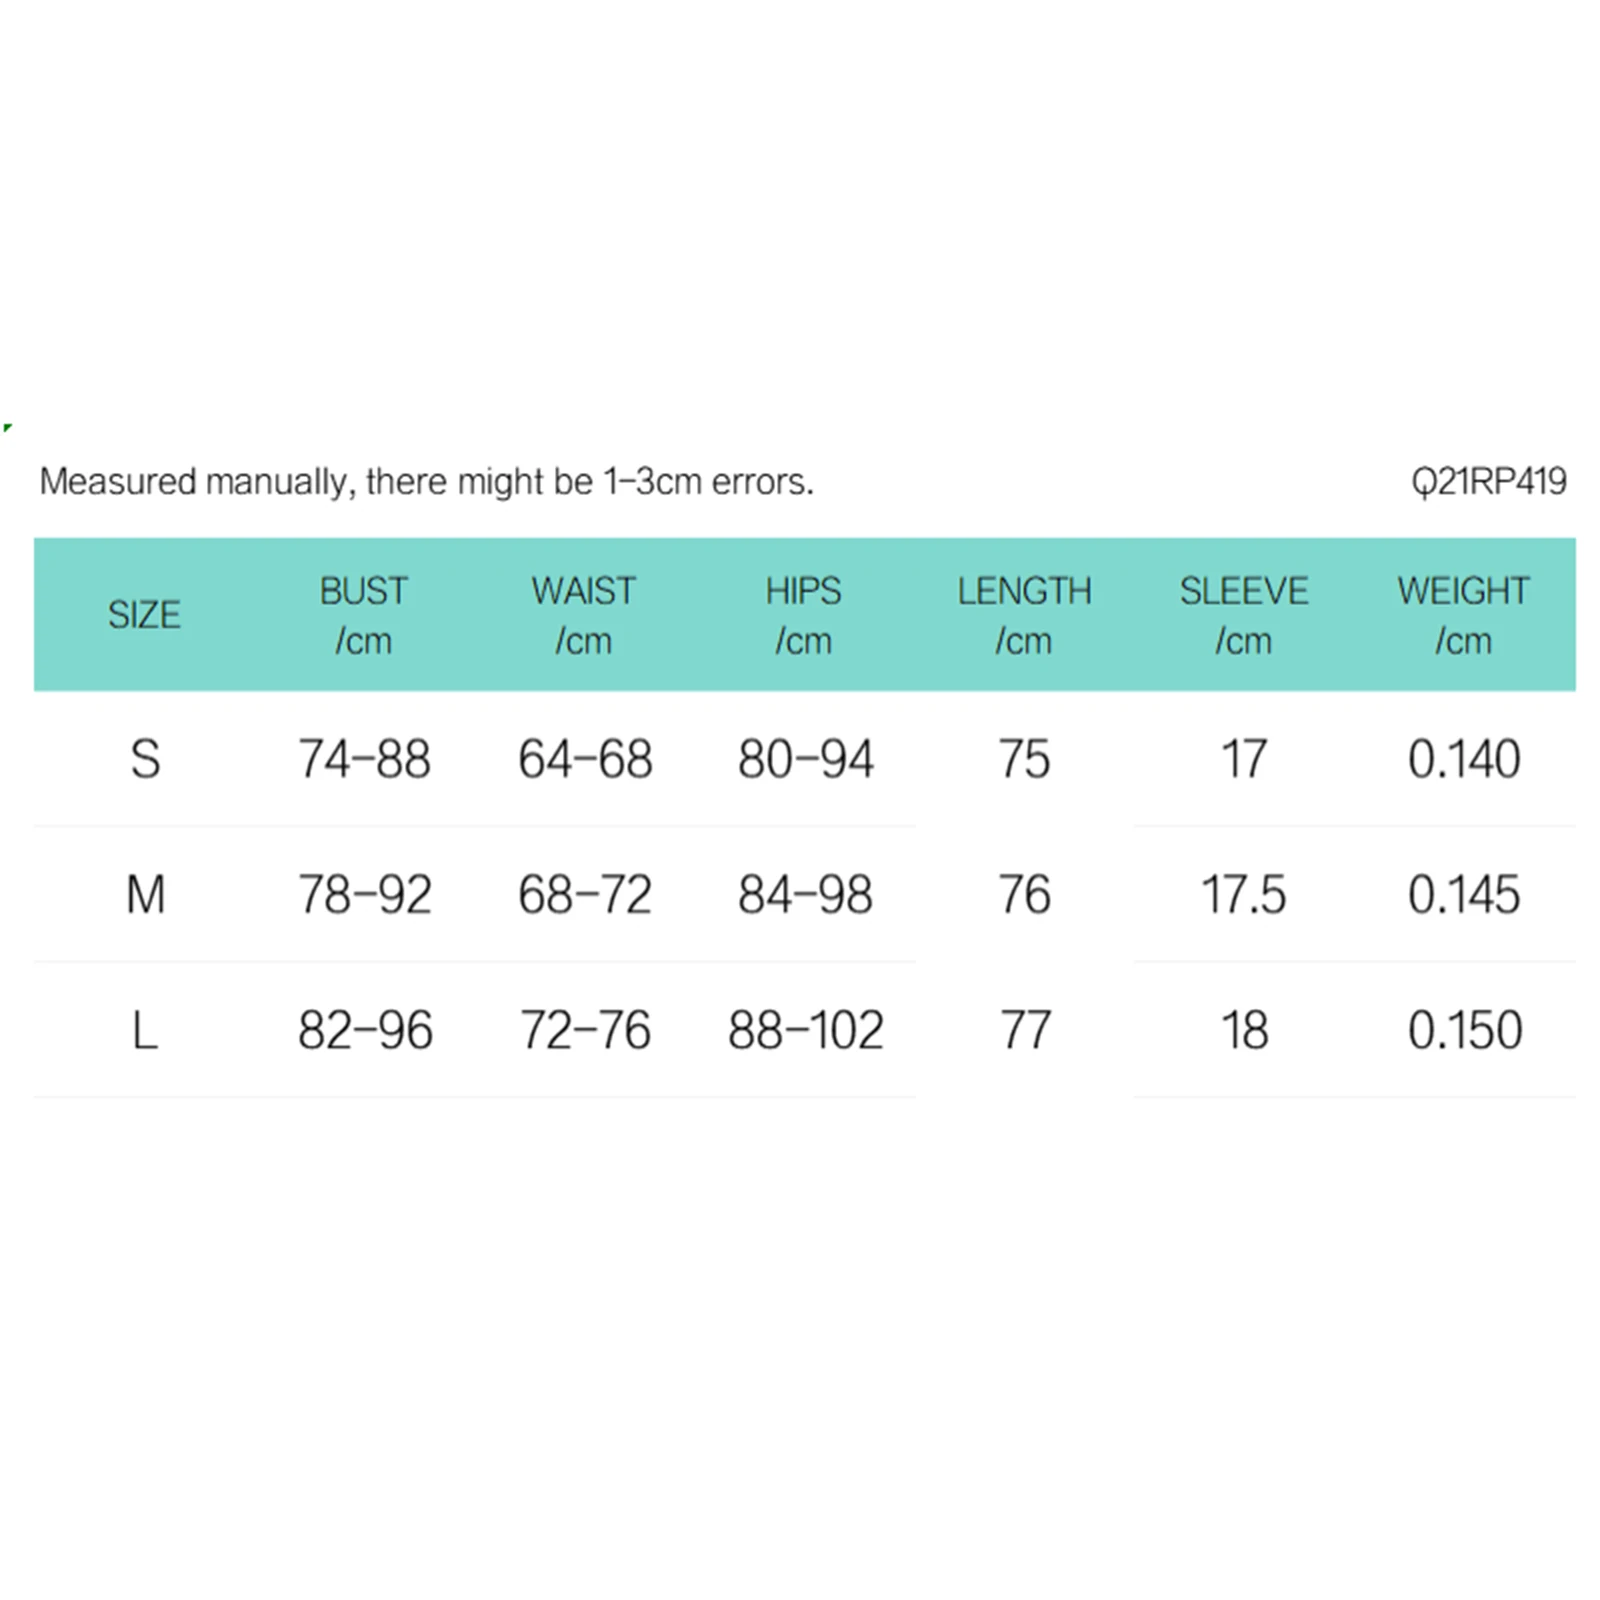Click the SIZE column header
This screenshot has width=1600, height=1600.
144,614
